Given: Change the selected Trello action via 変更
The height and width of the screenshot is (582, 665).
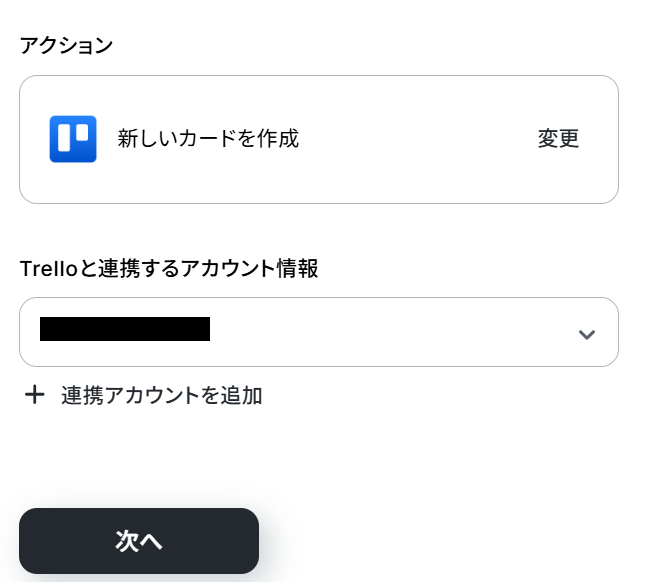Looking at the screenshot, I should pos(558,139).
